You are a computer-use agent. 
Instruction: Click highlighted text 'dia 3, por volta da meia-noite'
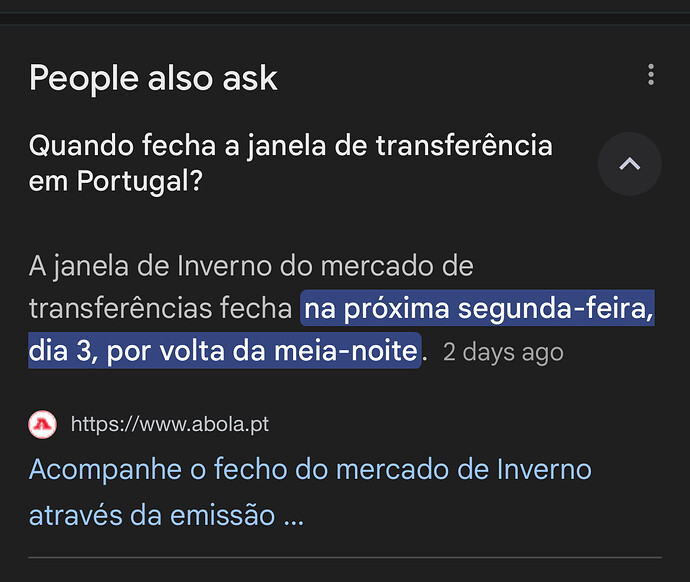[x=222, y=351]
